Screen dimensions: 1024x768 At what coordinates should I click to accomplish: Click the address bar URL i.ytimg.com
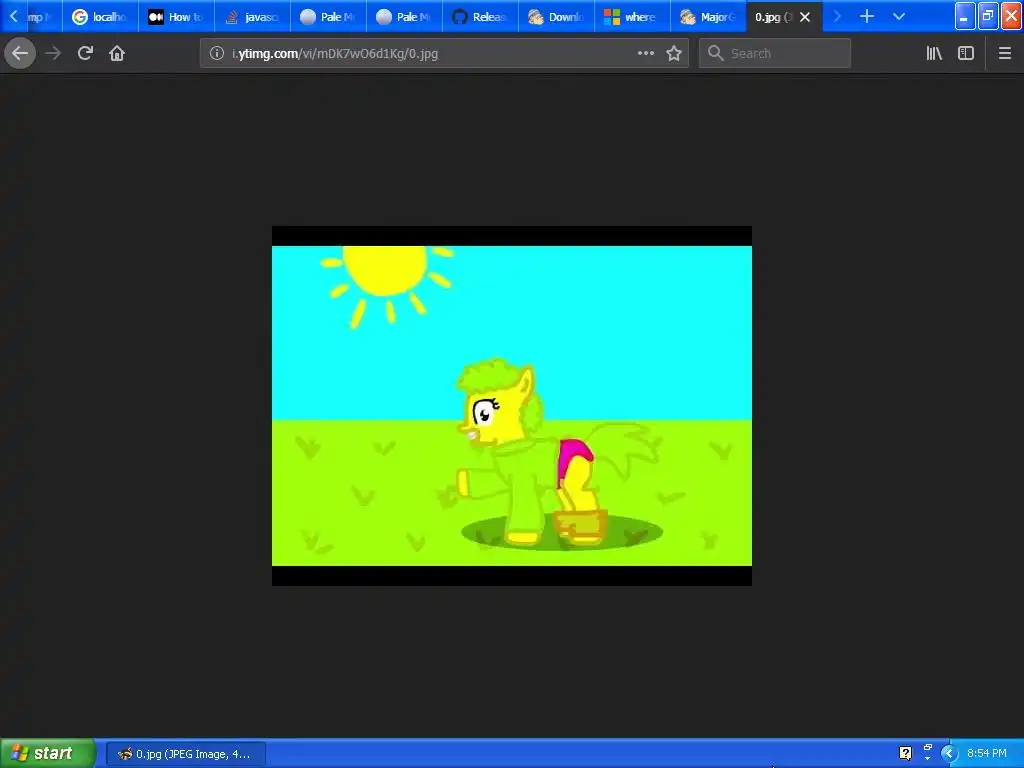coord(335,54)
